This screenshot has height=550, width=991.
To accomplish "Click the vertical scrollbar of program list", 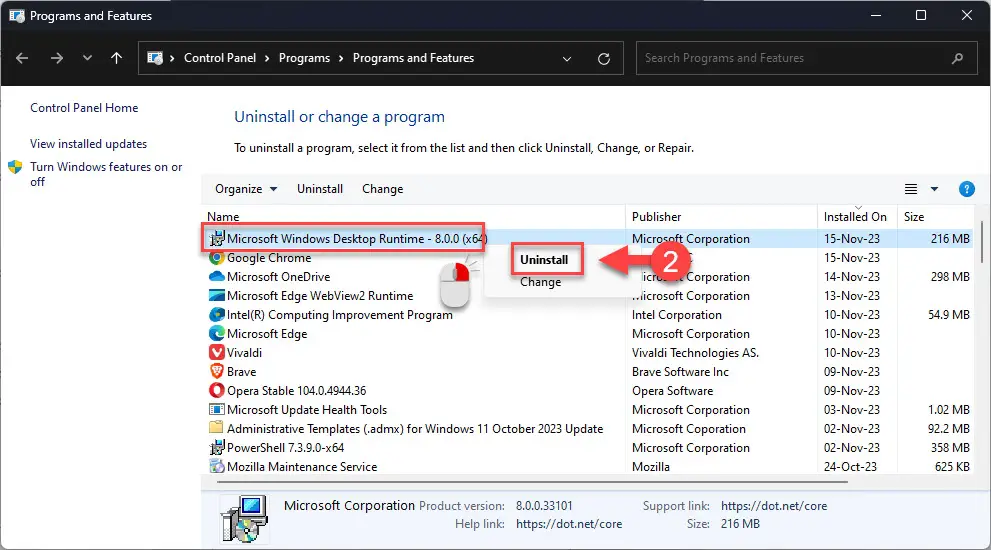I will coord(982,241).
